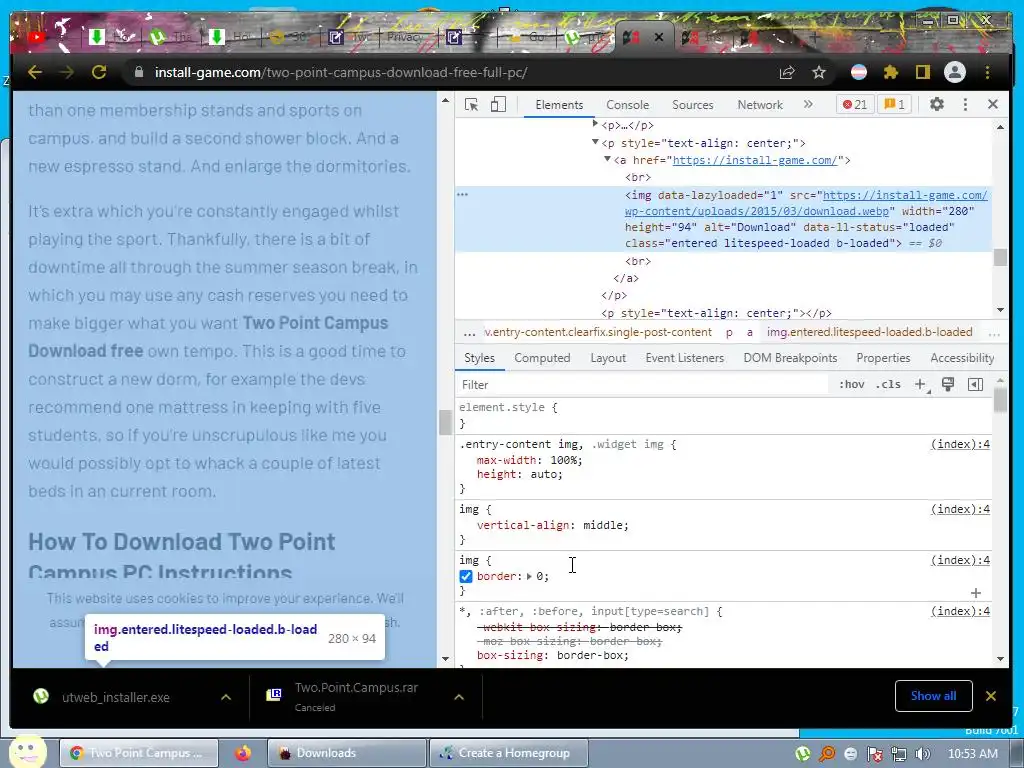Show earlier breadcrumbs with left ellipsis
Image resolution: width=1024 pixels, height=768 pixels.
(x=469, y=333)
